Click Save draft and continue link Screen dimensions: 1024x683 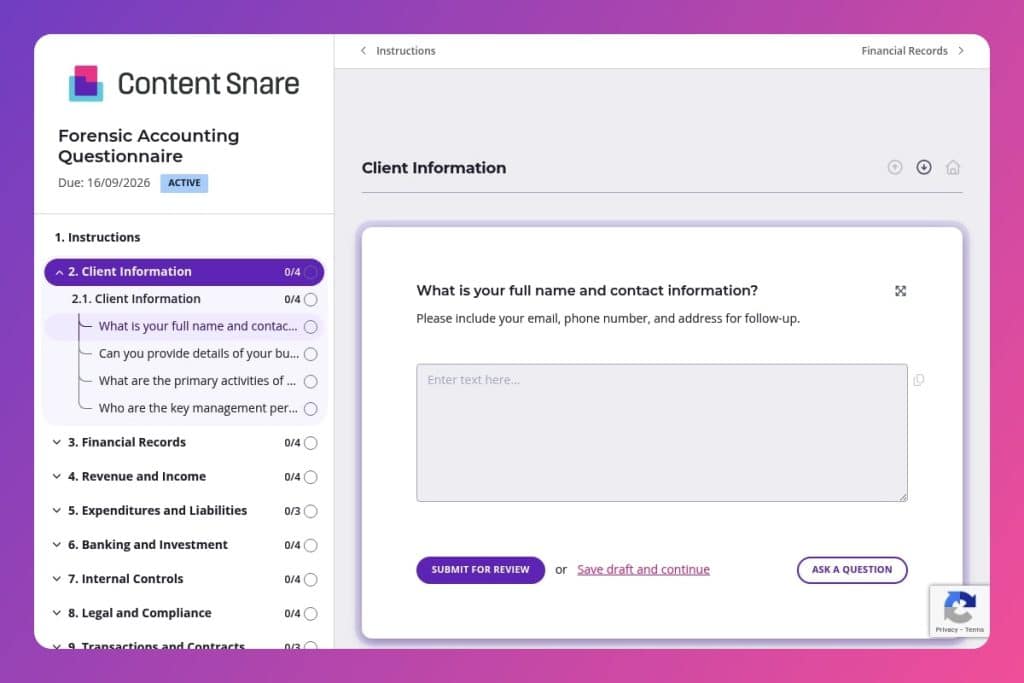coord(643,569)
